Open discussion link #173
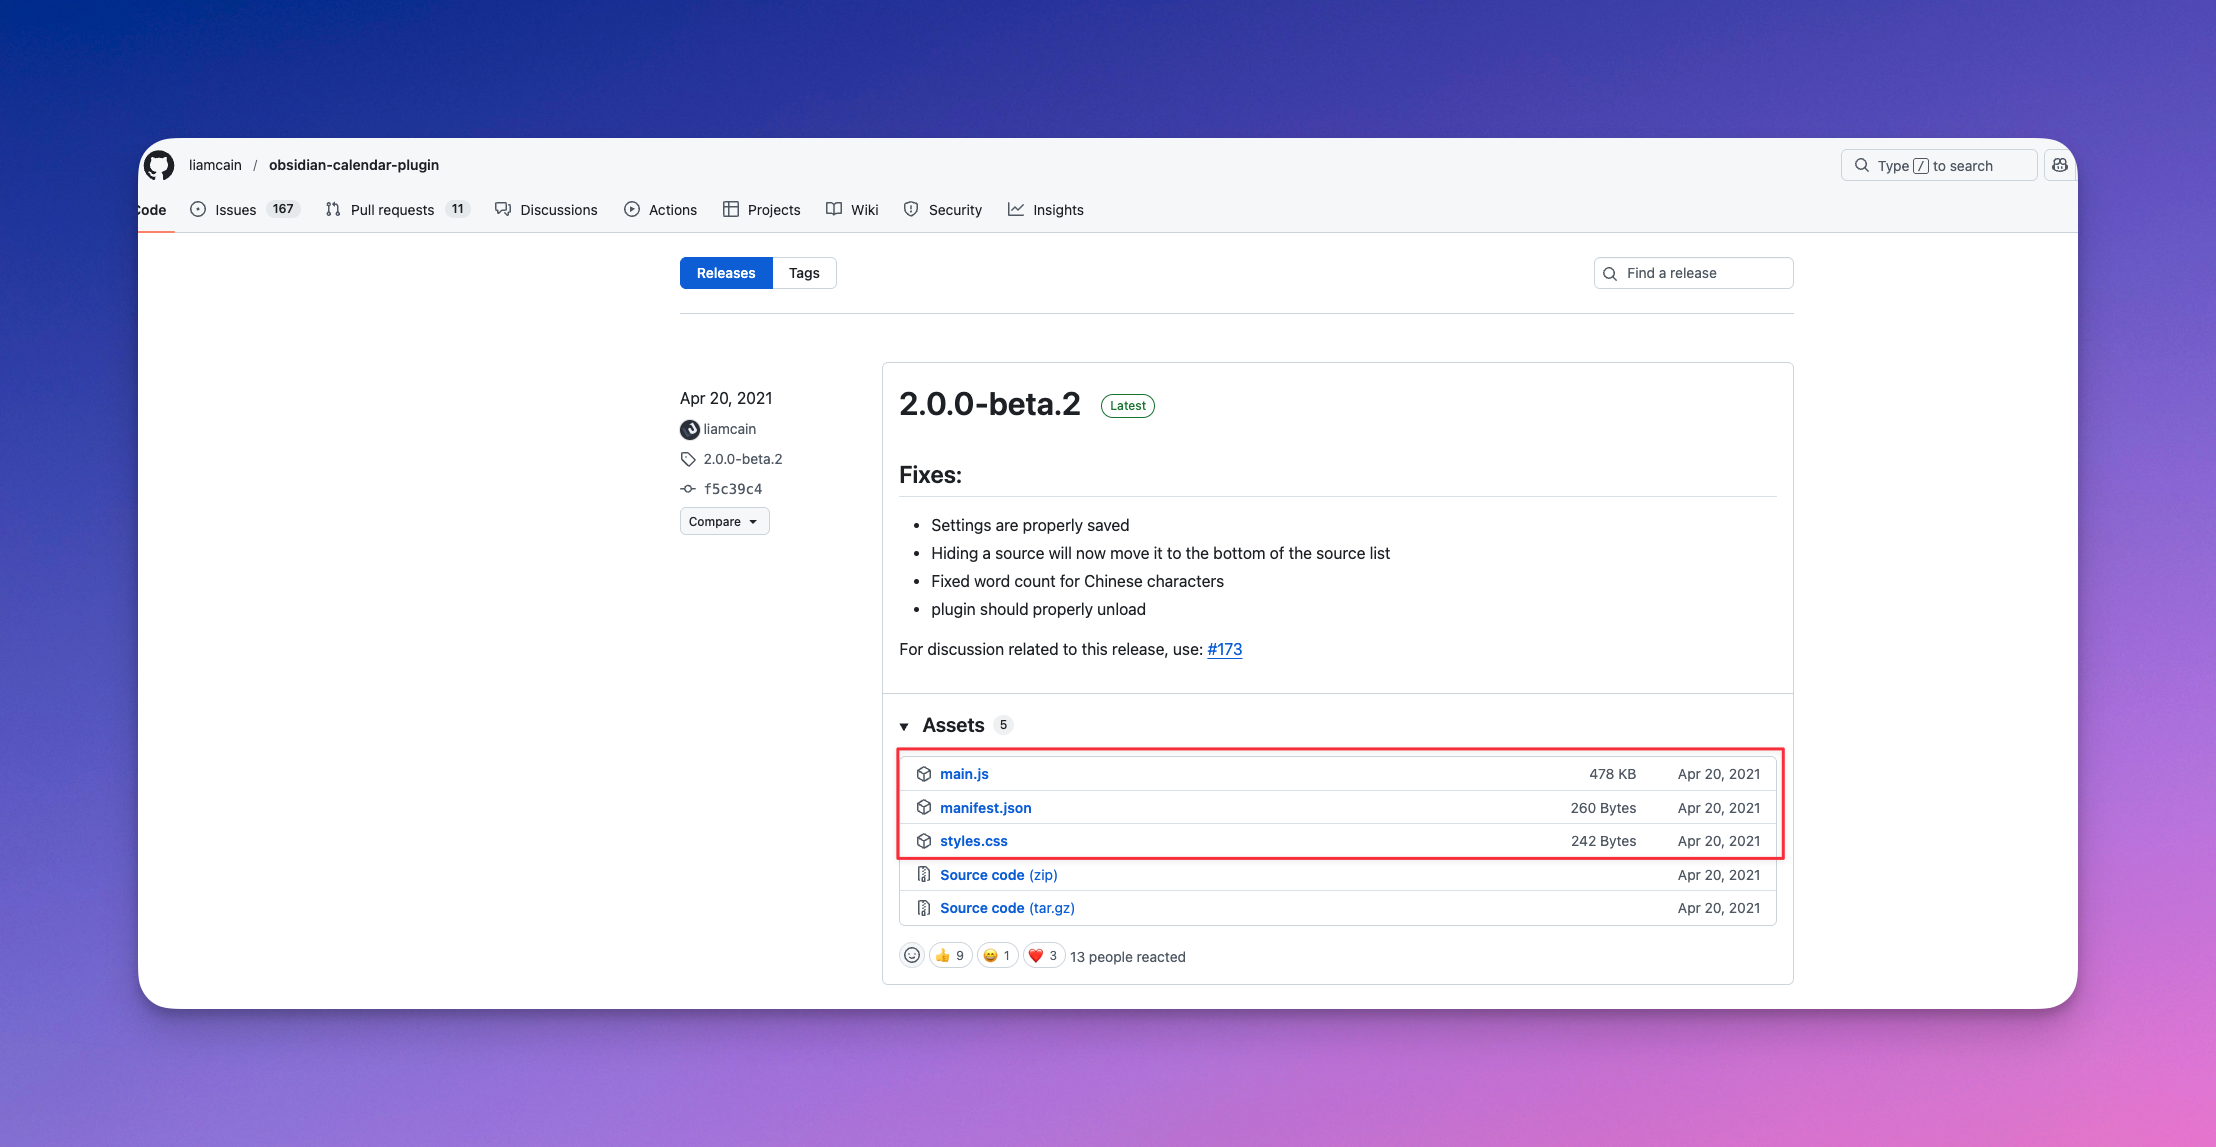2216x1147 pixels. click(1224, 649)
